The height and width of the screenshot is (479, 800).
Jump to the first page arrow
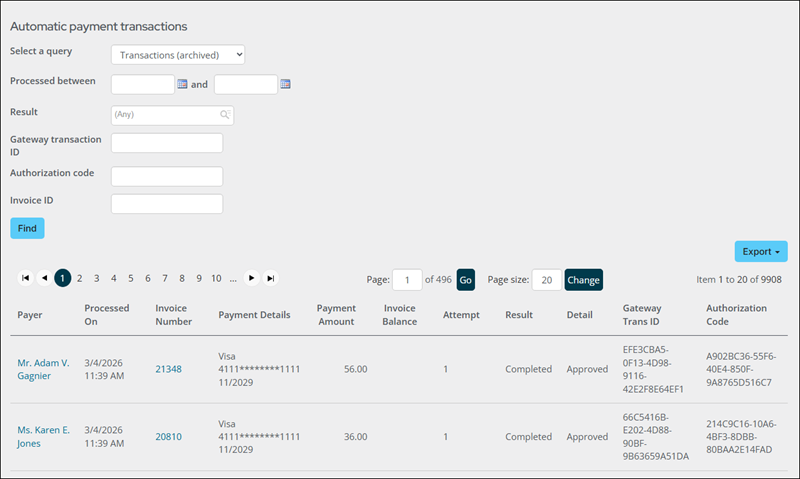click(x=26, y=278)
